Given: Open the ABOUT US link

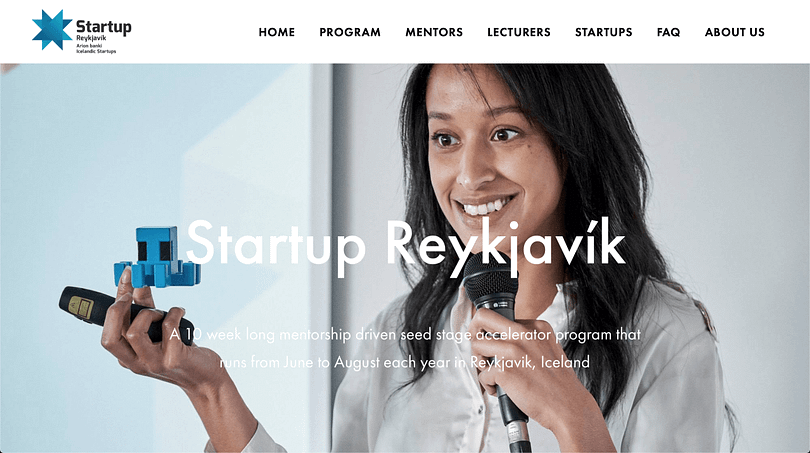Looking at the screenshot, I should (x=735, y=32).
